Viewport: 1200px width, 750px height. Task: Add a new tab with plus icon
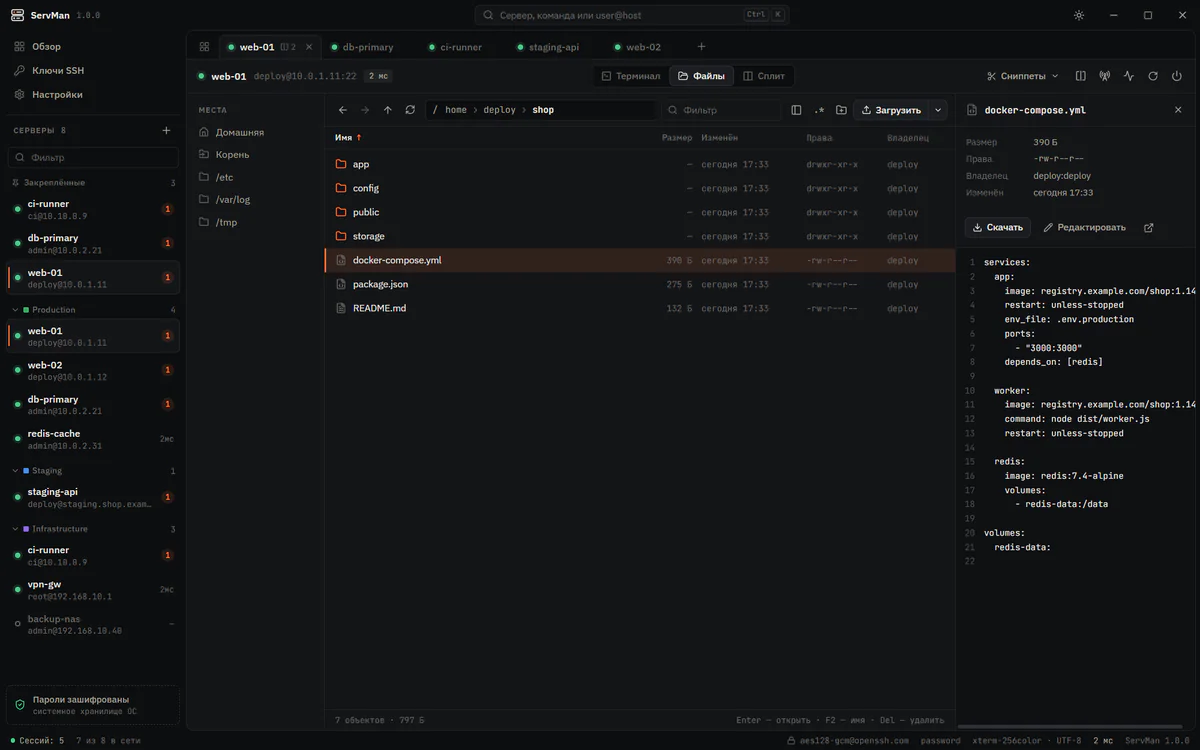coord(701,47)
